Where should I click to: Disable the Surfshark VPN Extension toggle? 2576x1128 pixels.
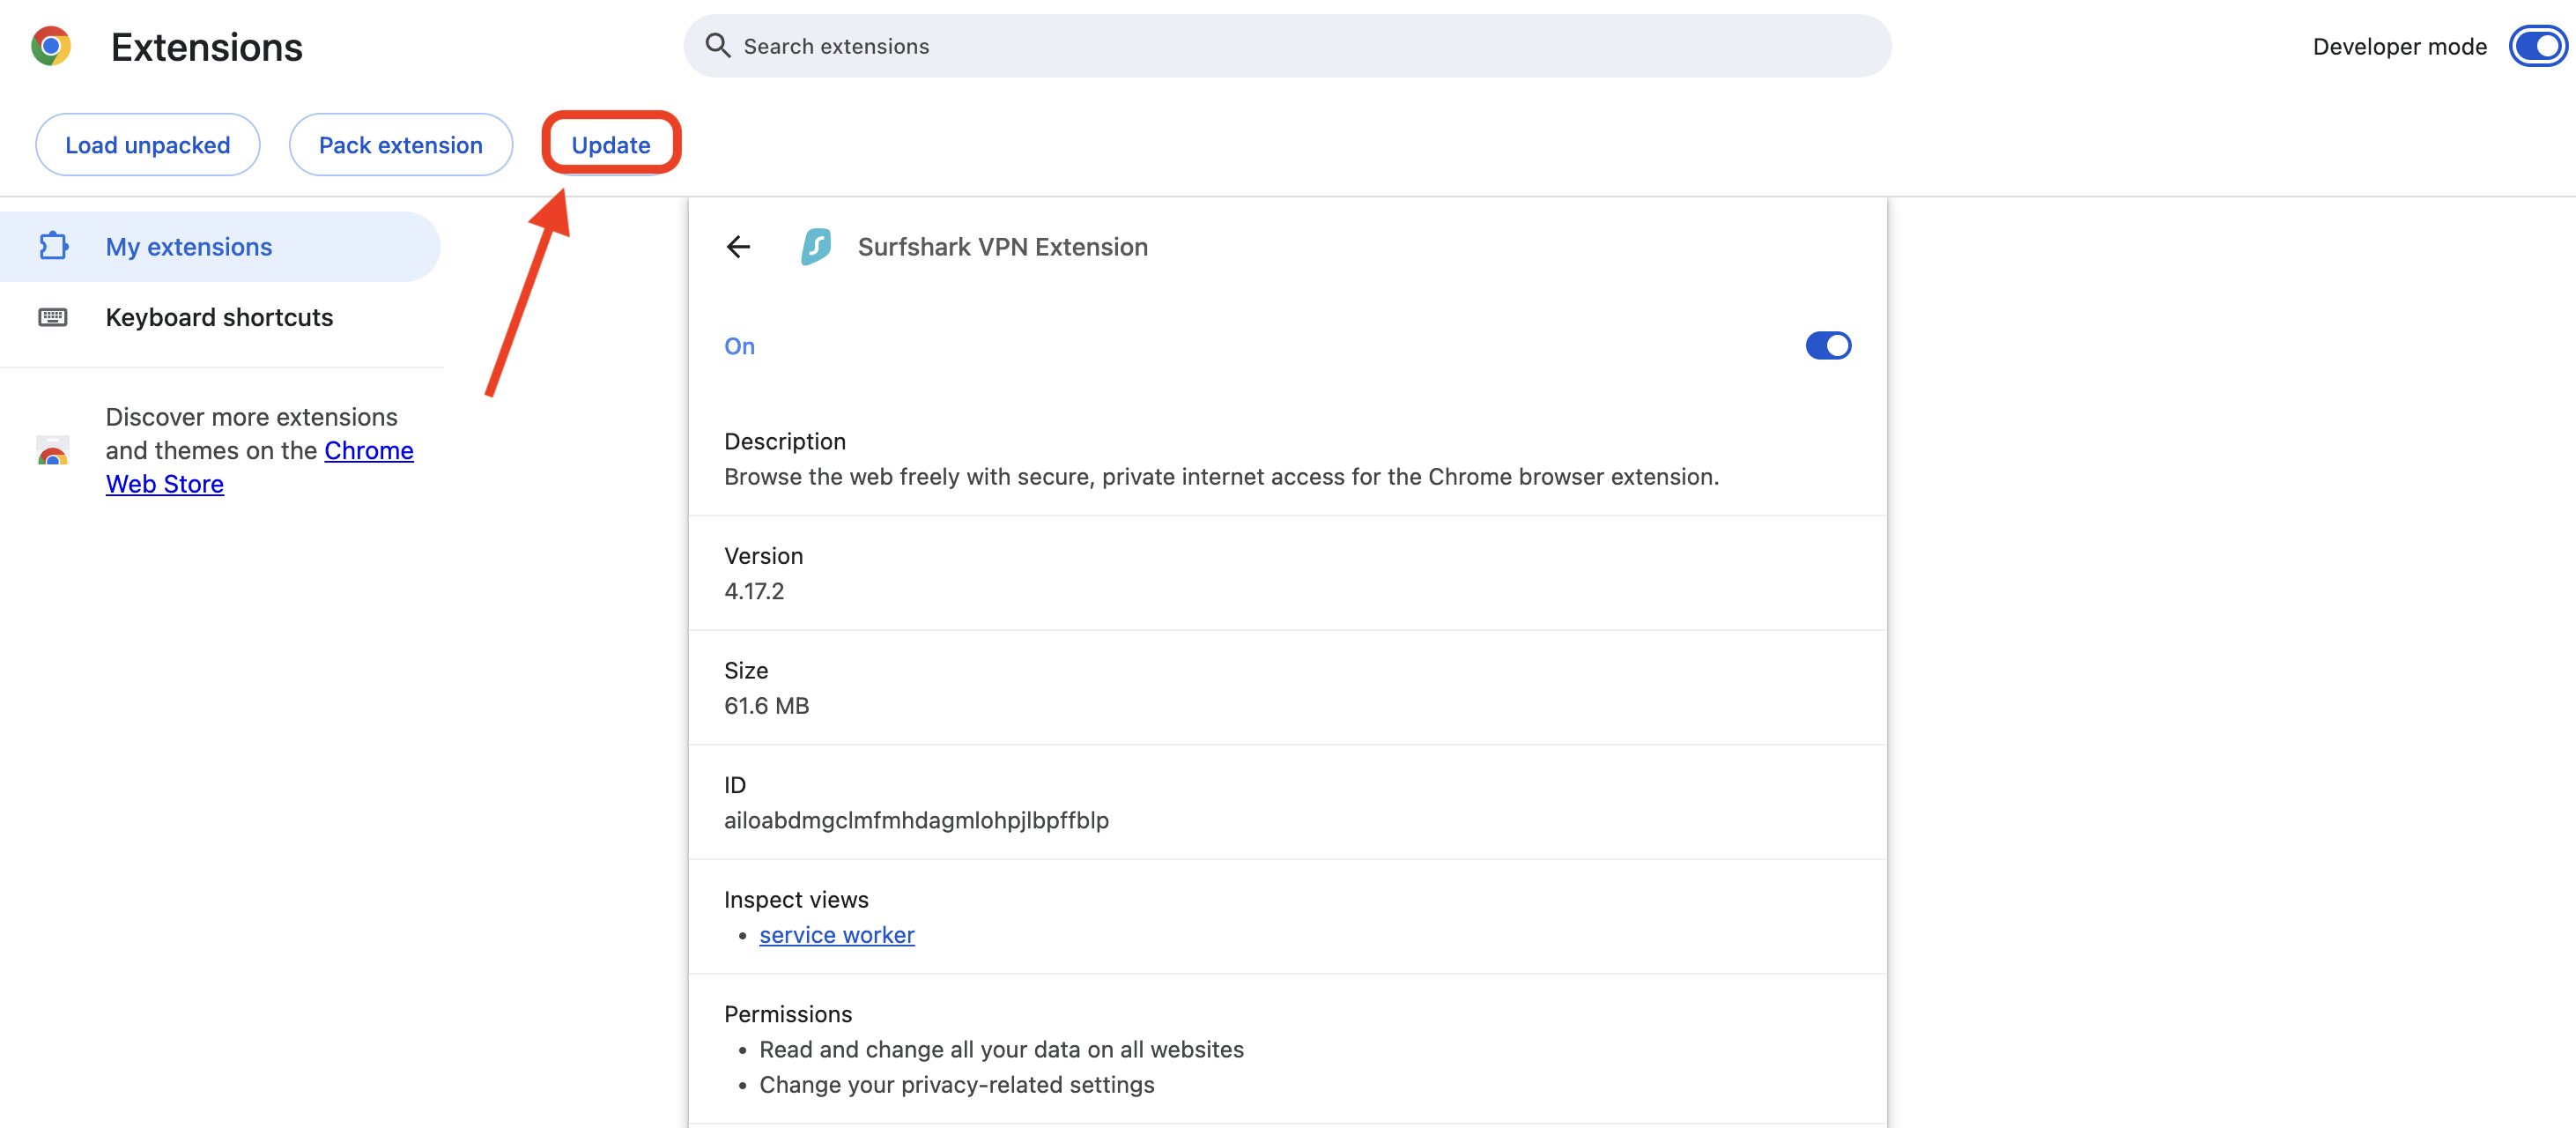point(1827,346)
